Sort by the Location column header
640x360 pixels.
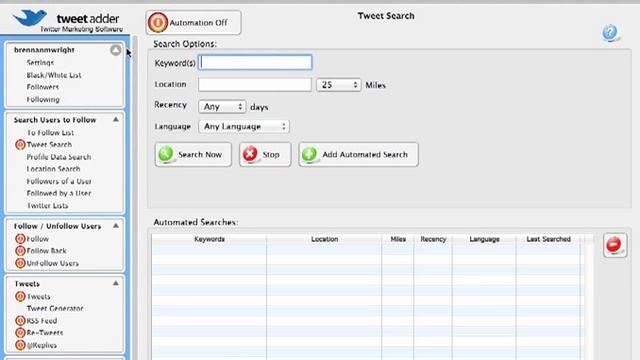(x=324, y=239)
